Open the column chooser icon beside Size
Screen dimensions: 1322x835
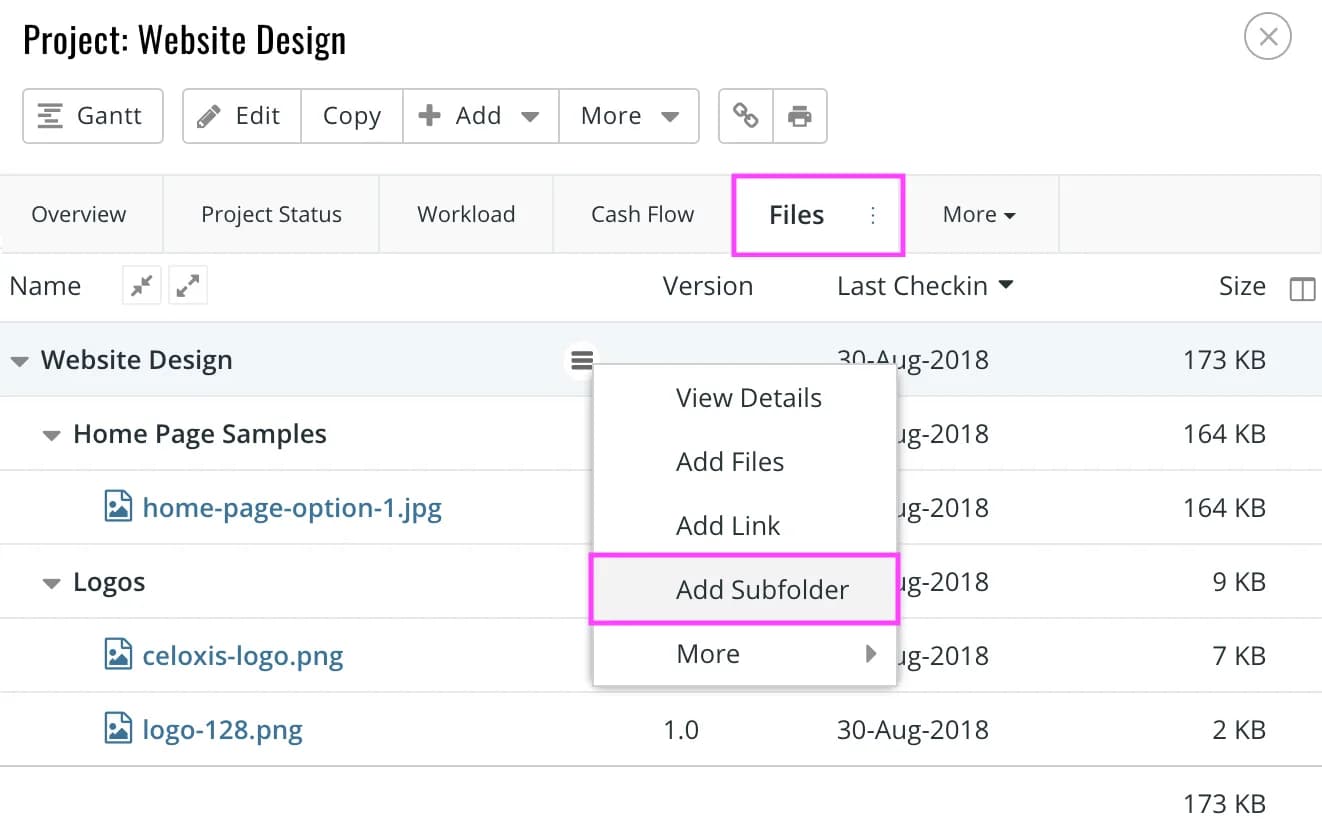click(x=1302, y=289)
